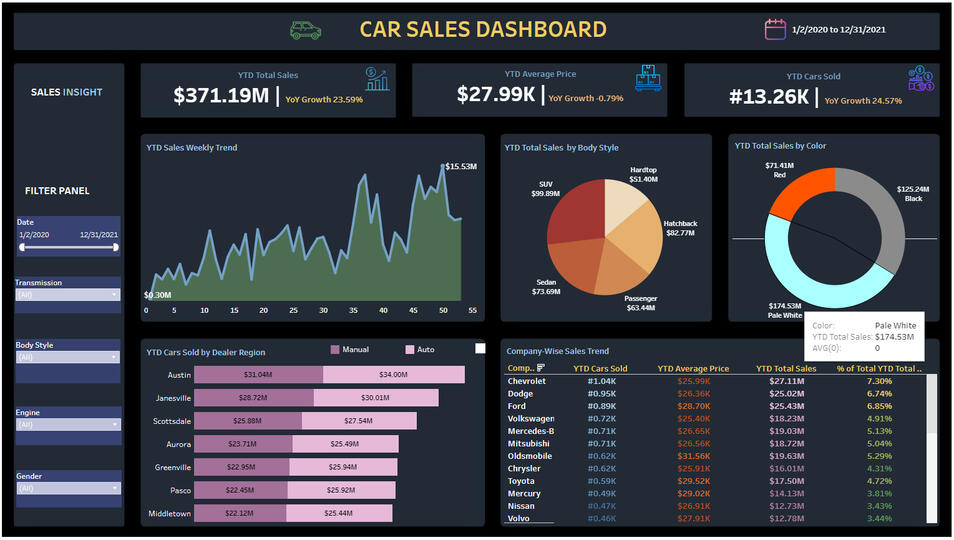The height and width of the screenshot is (540, 954).
Task: Open the Engine filter dropdown
Action: 68,424
